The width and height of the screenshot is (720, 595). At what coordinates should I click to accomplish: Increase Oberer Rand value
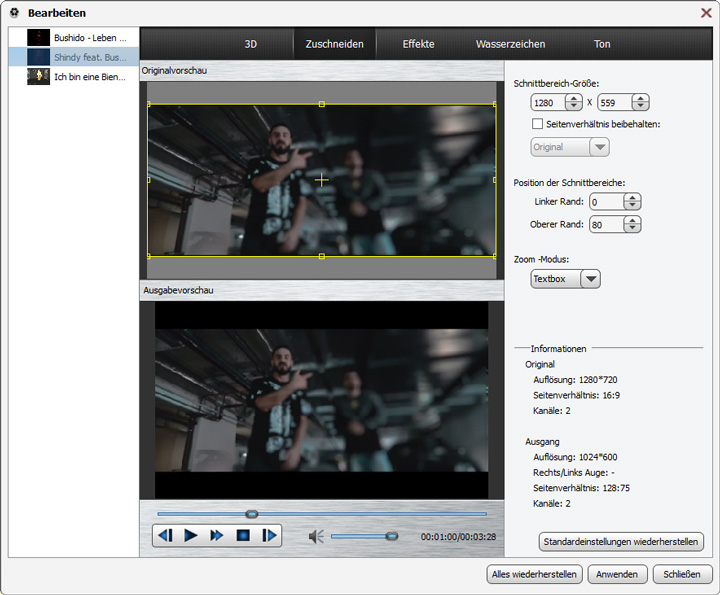632,221
